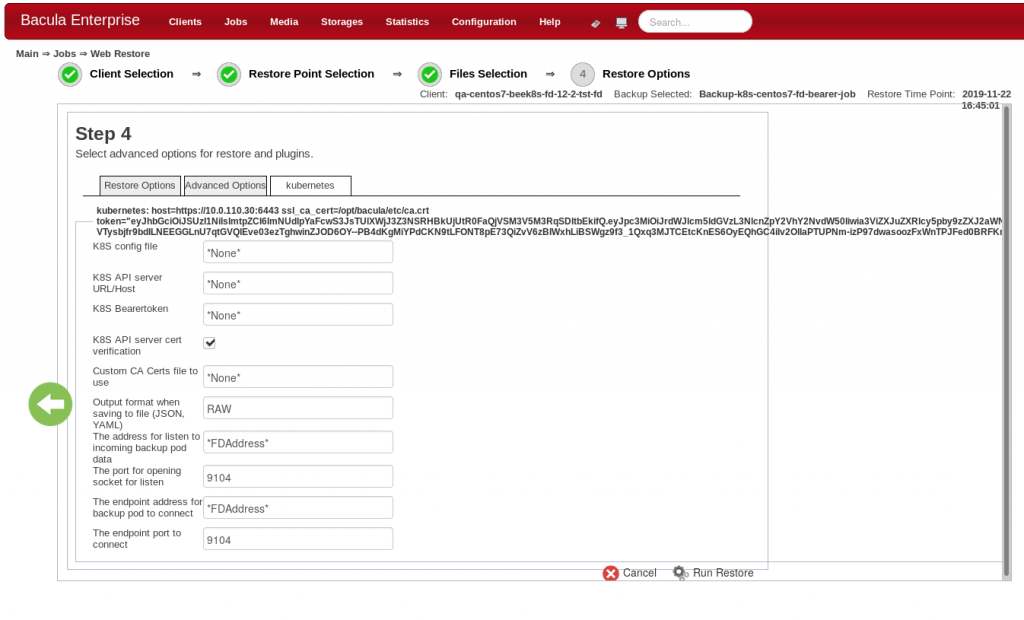The height and width of the screenshot is (620, 1024).
Task: Toggle K8S API server cert verification checkbox
Action: [x=210, y=343]
